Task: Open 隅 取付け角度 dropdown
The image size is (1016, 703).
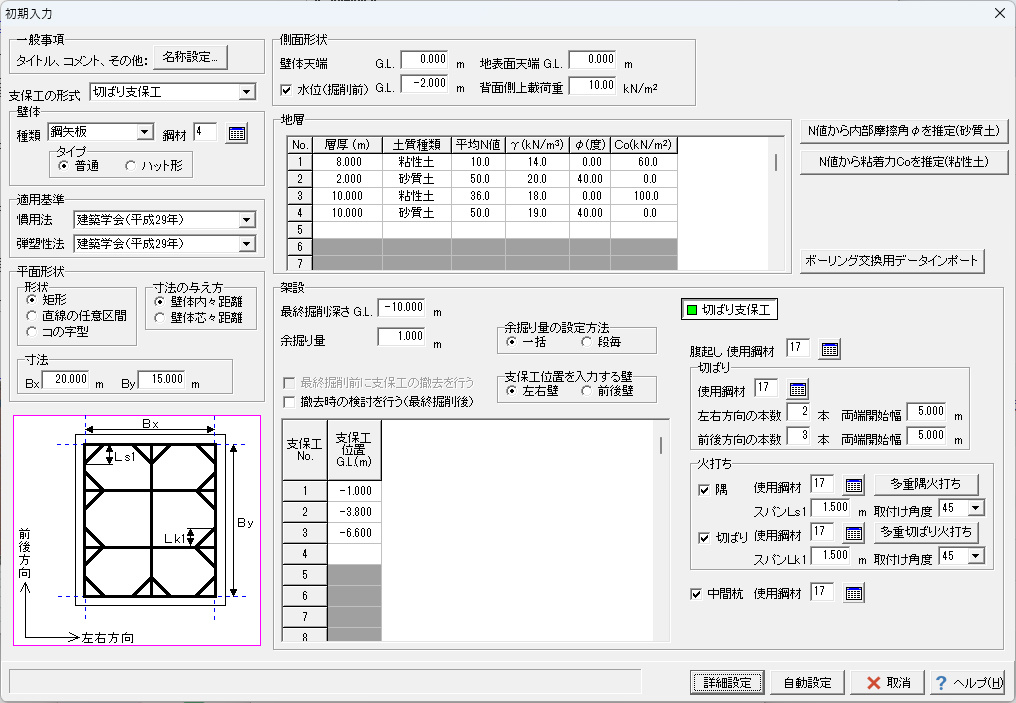Action: [976, 508]
